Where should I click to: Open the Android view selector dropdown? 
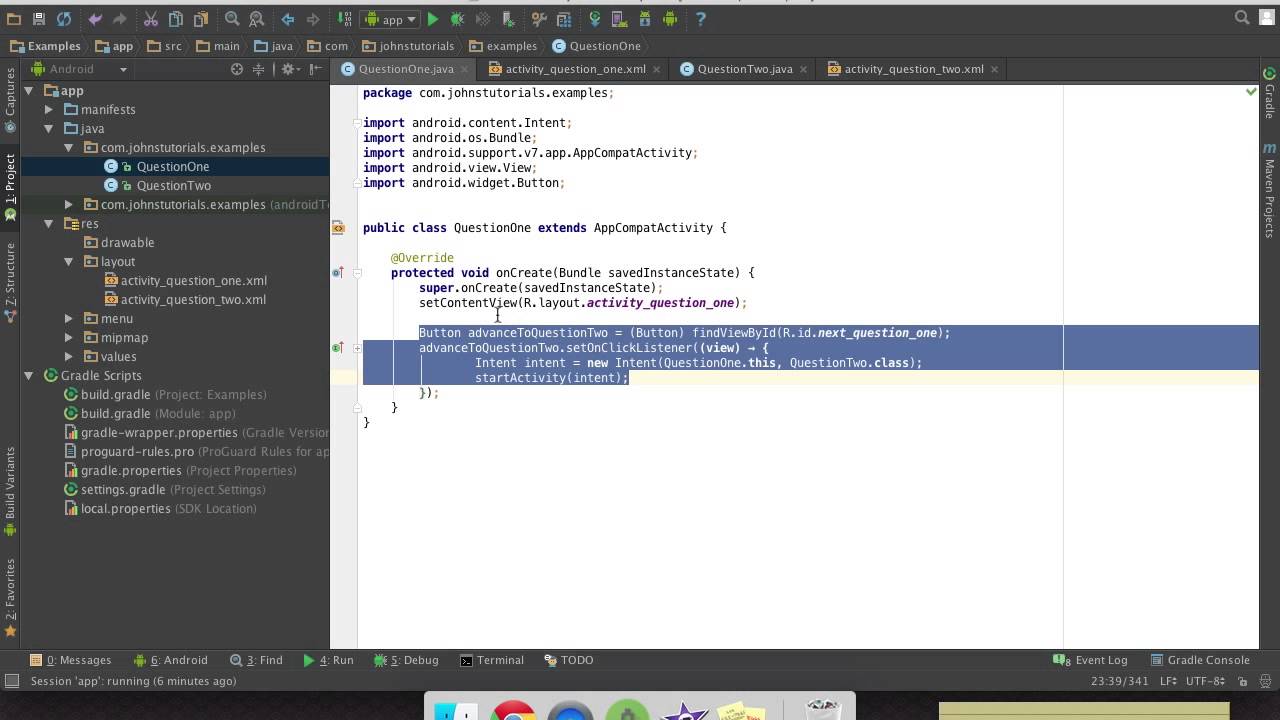tap(80, 69)
